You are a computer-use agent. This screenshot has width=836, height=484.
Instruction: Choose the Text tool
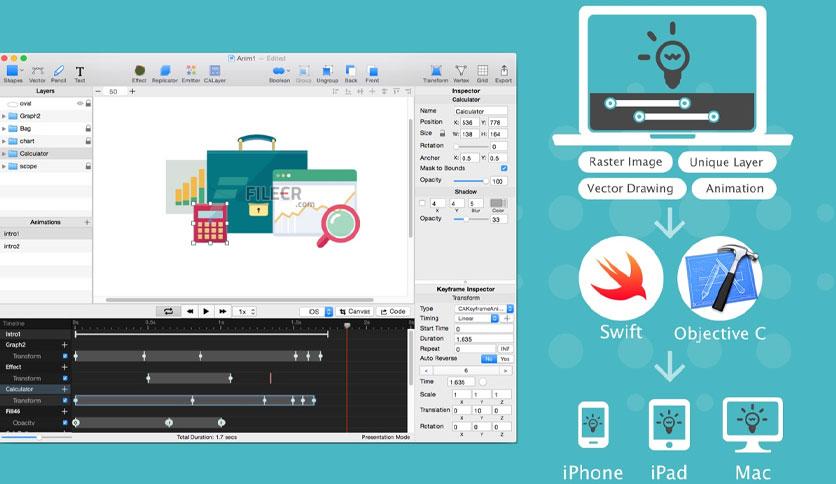79,74
